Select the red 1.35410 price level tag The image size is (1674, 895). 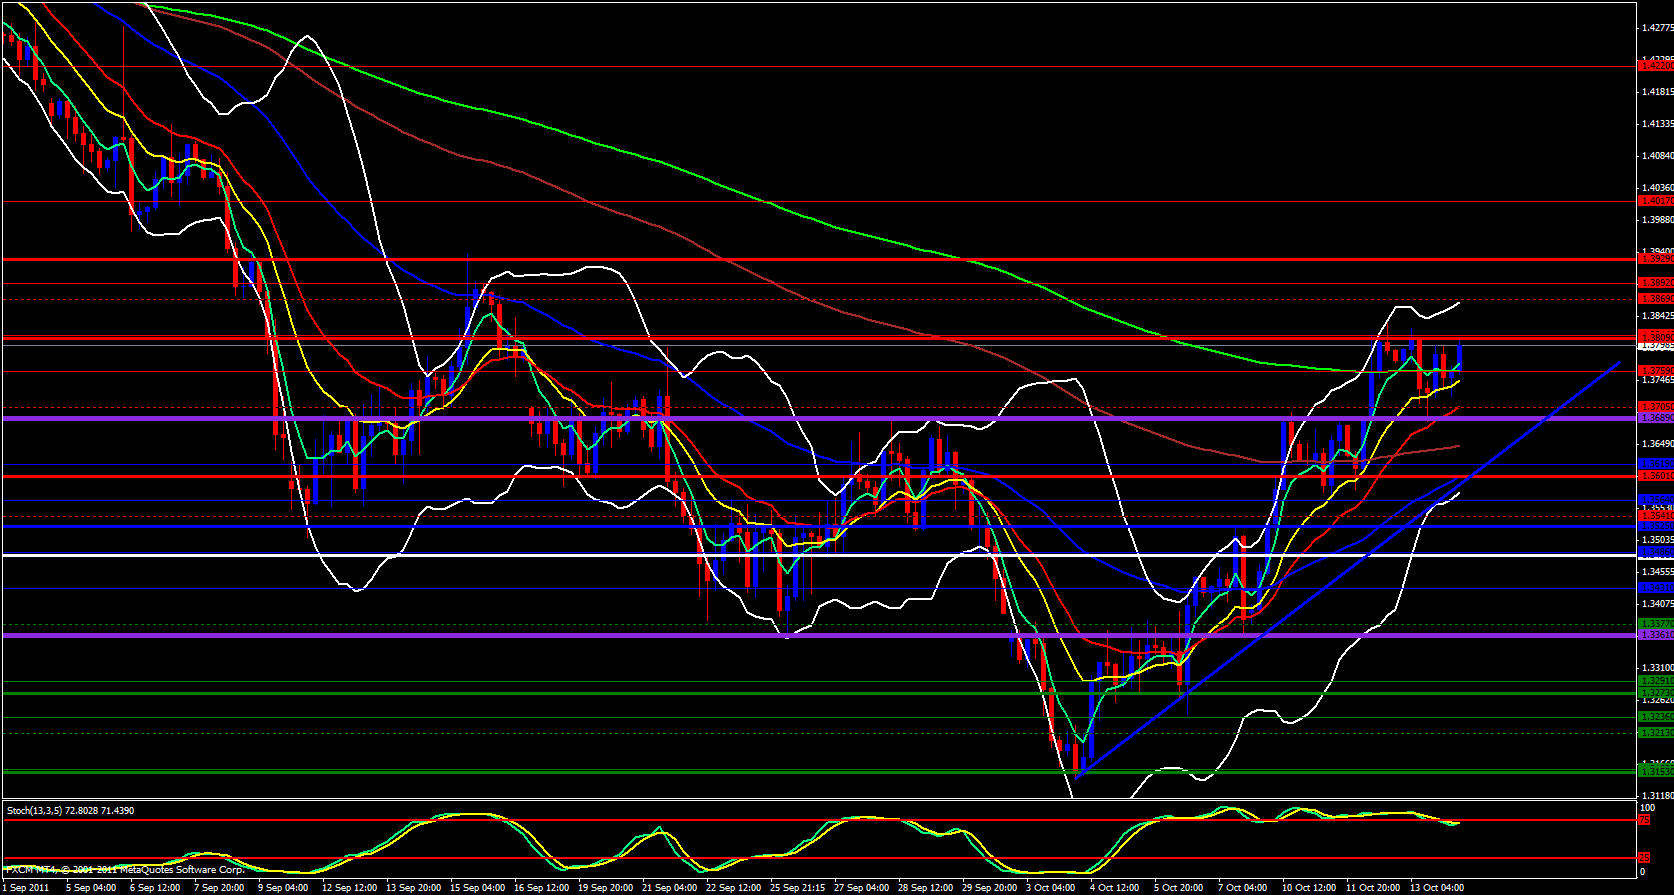pyautogui.click(x=1655, y=516)
